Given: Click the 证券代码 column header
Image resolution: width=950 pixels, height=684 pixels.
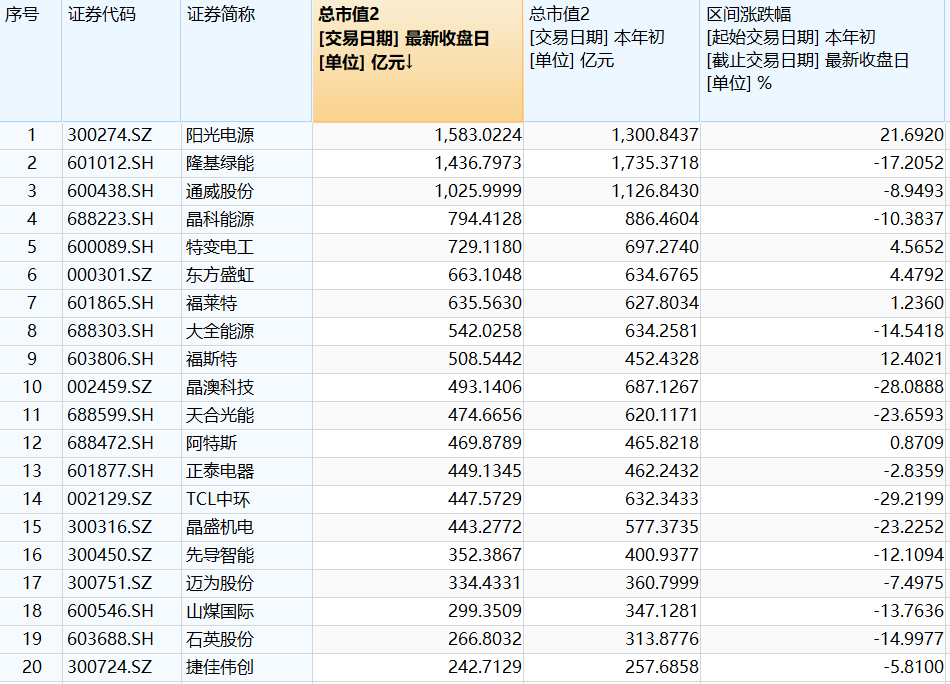Looking at the screenshot, I should click(101, 15).
